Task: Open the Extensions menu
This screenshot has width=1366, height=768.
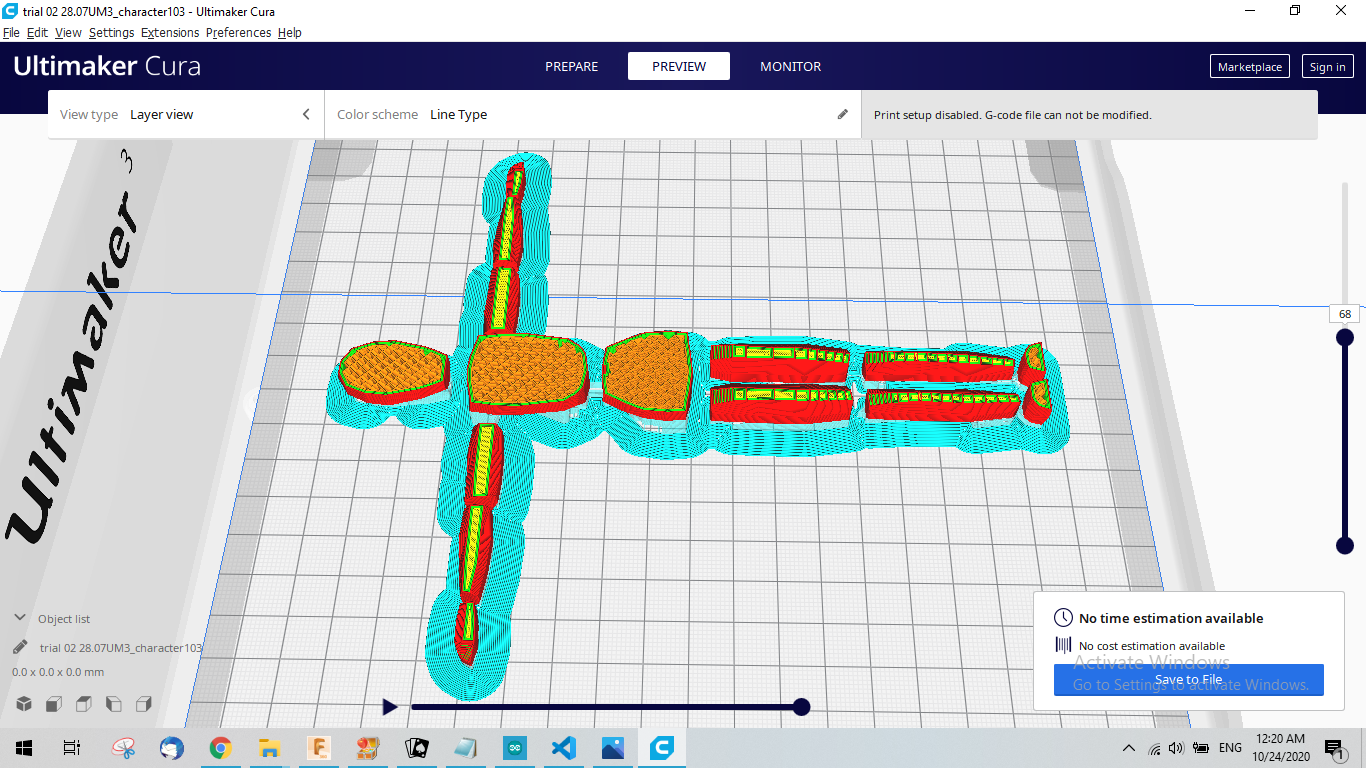Action: click(170, 32)
